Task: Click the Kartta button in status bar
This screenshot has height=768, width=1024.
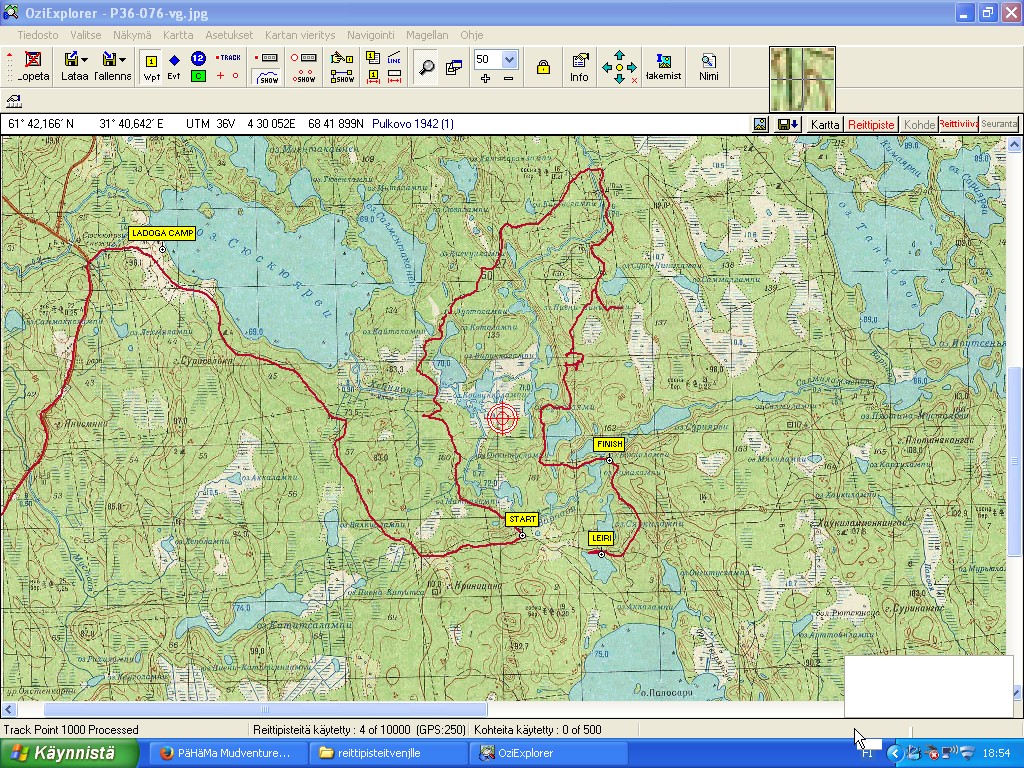Action: coord(825,125)
